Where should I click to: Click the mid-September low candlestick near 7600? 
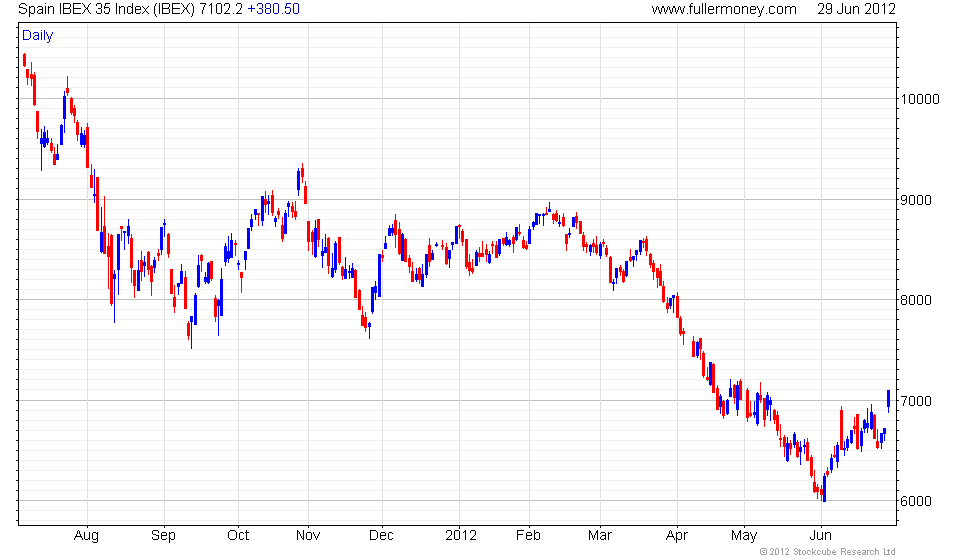[x=191, y=332]
